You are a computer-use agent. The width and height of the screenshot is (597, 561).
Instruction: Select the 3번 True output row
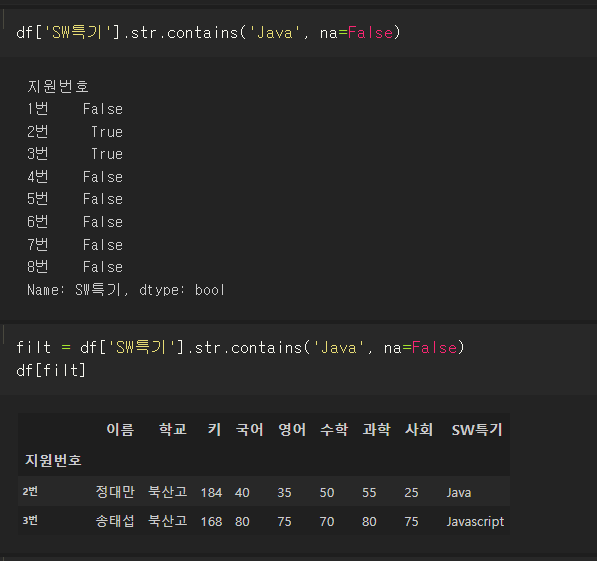tap(75, 154)
